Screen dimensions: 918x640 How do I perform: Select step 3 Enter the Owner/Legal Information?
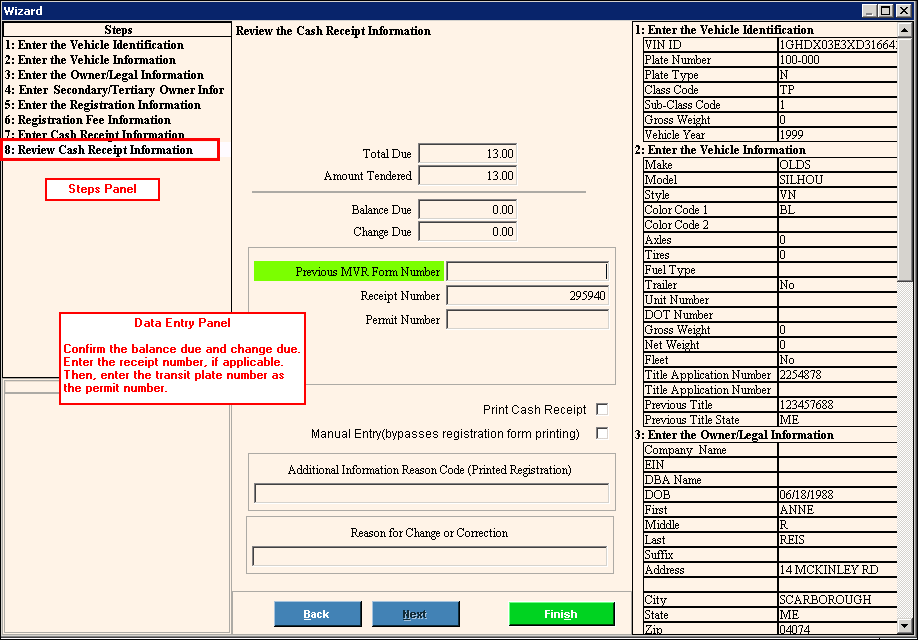click(x=104, y=75)
